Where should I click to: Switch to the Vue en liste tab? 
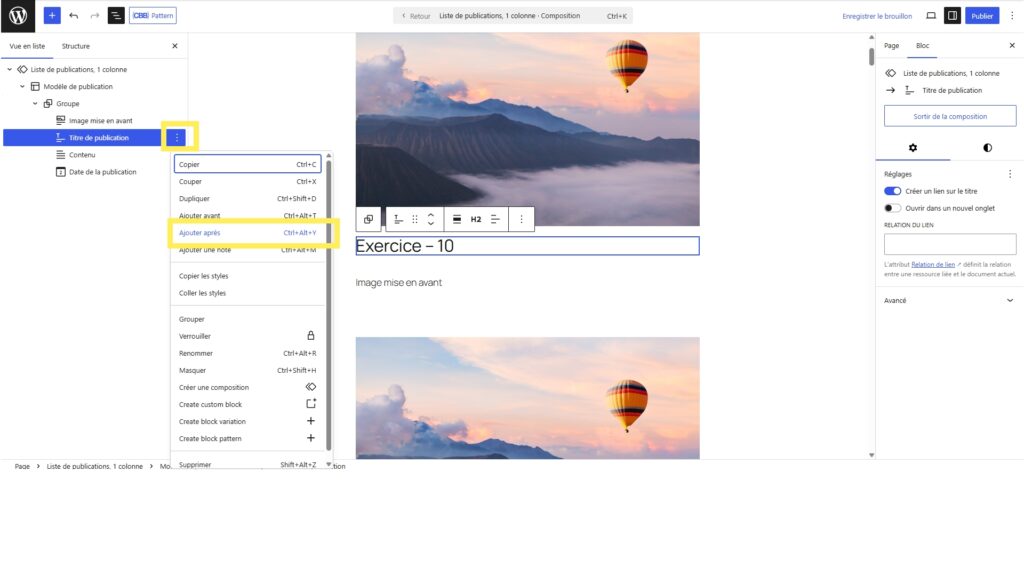27,46
